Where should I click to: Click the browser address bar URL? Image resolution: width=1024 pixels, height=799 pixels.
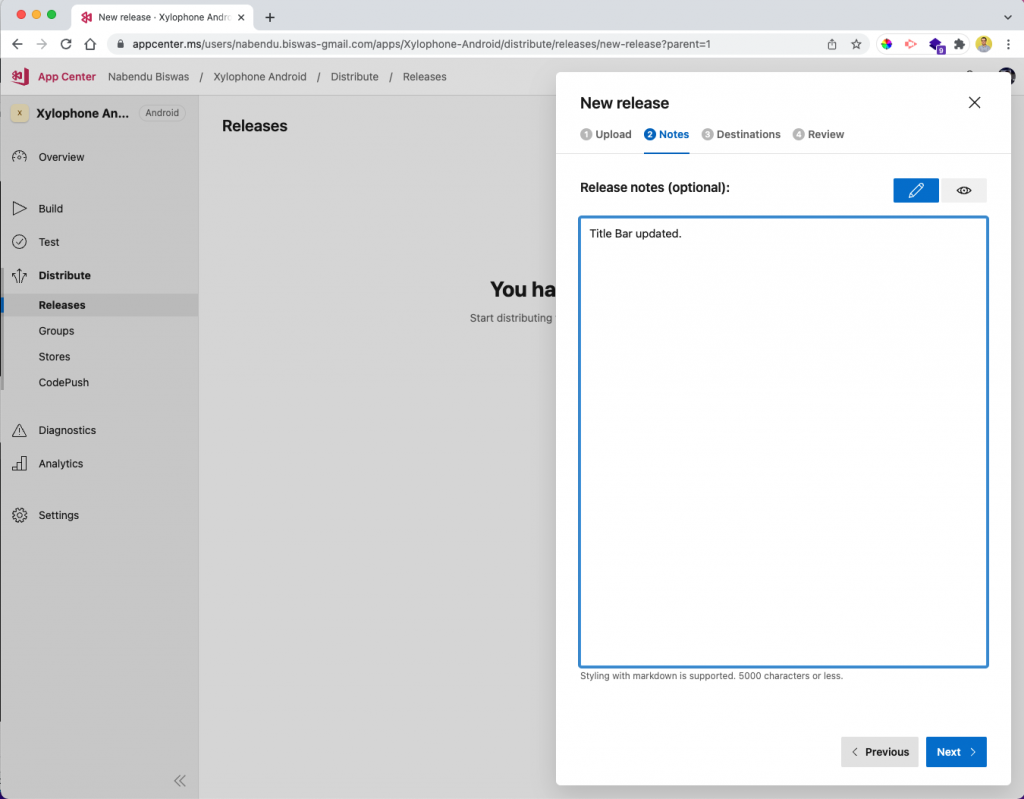(421, 44)
